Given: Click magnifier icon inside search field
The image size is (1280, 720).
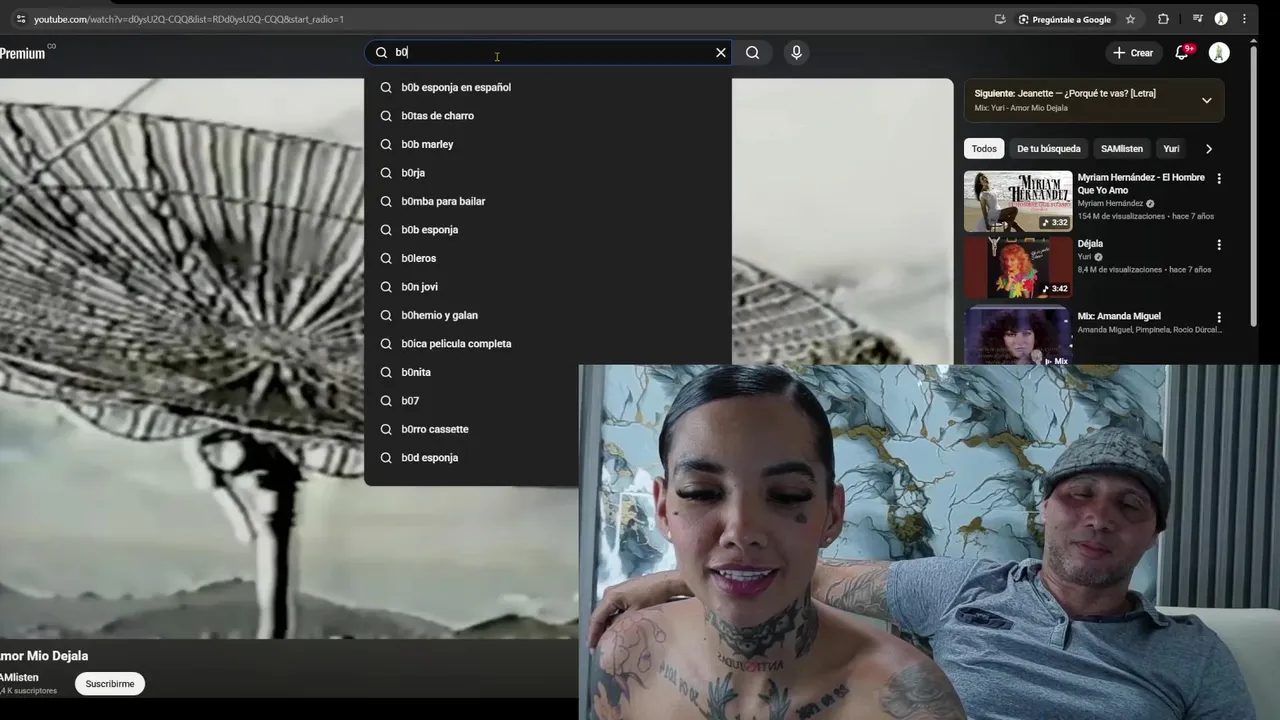Looking at the screenshot, I should pyautogui.click(x=381, y=53).
